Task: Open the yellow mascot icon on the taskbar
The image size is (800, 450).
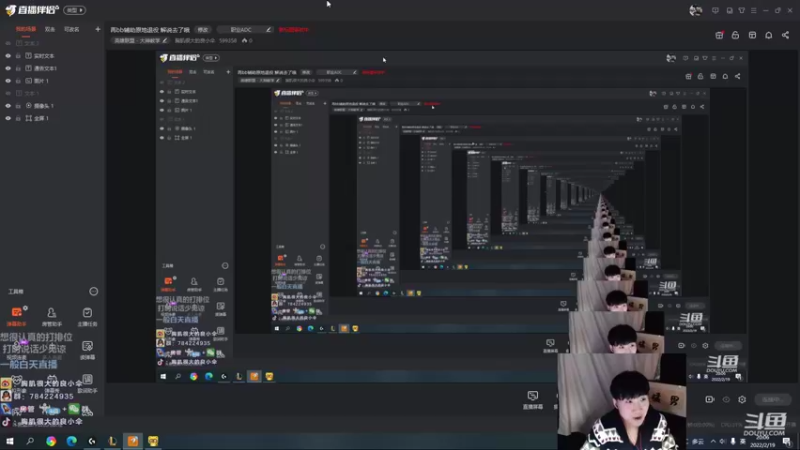Action: 153,441
